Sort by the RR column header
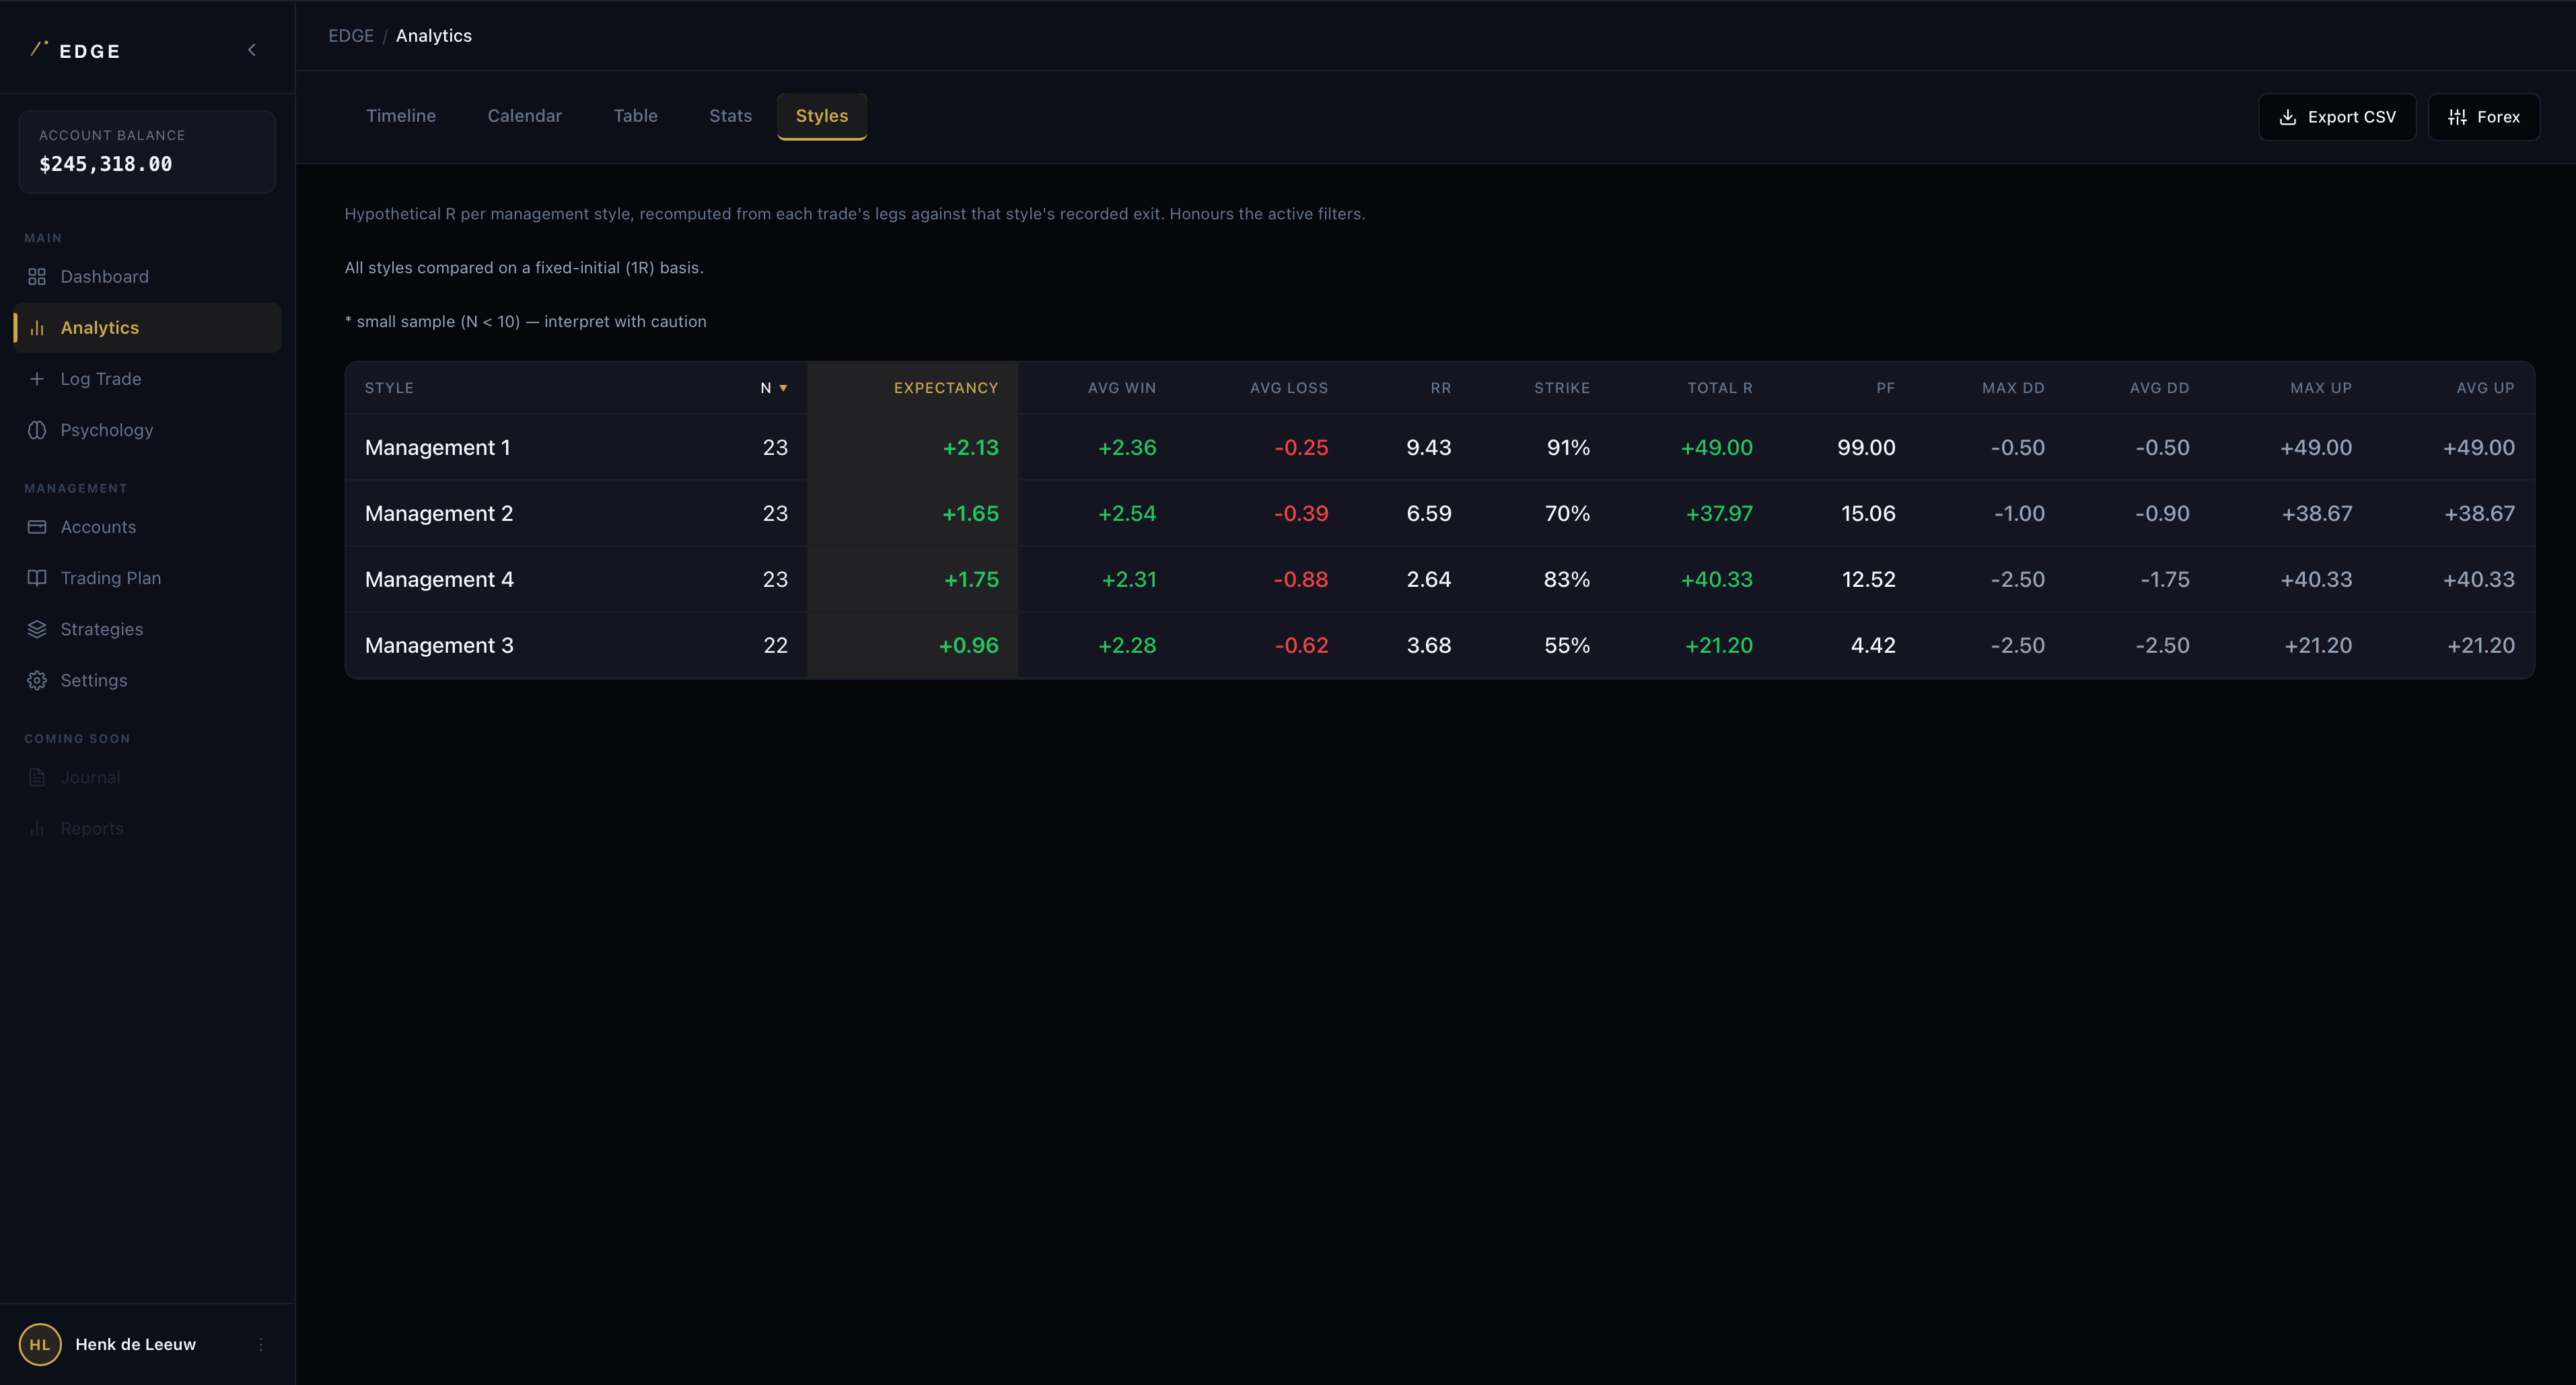 coord(1441,388)
